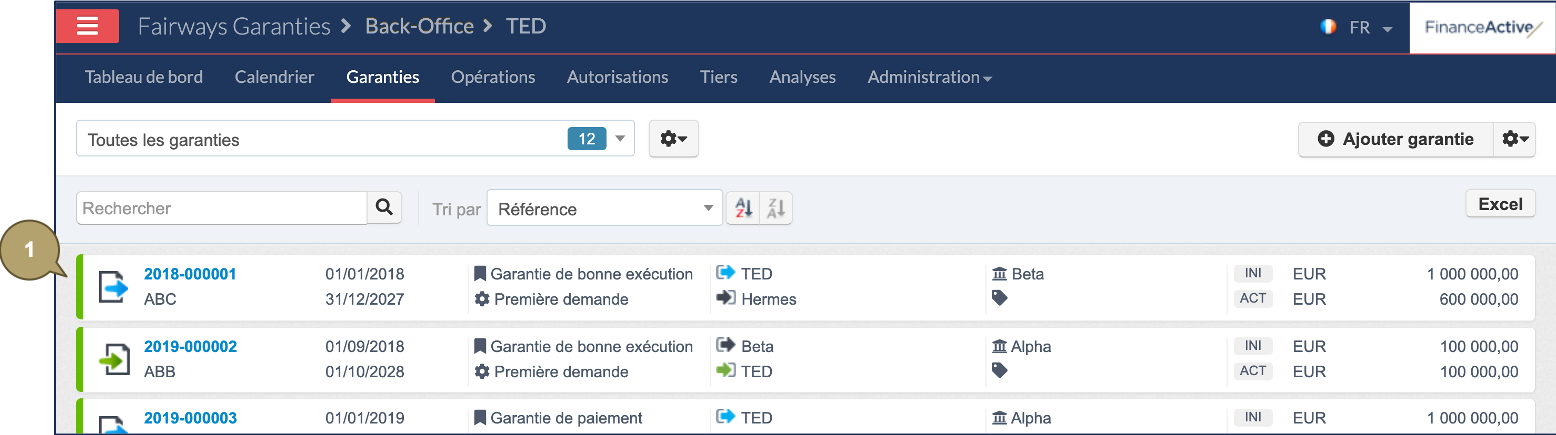
Task: Open the FR language selector
Action: pyautogui.click(x=1357, y=28)
